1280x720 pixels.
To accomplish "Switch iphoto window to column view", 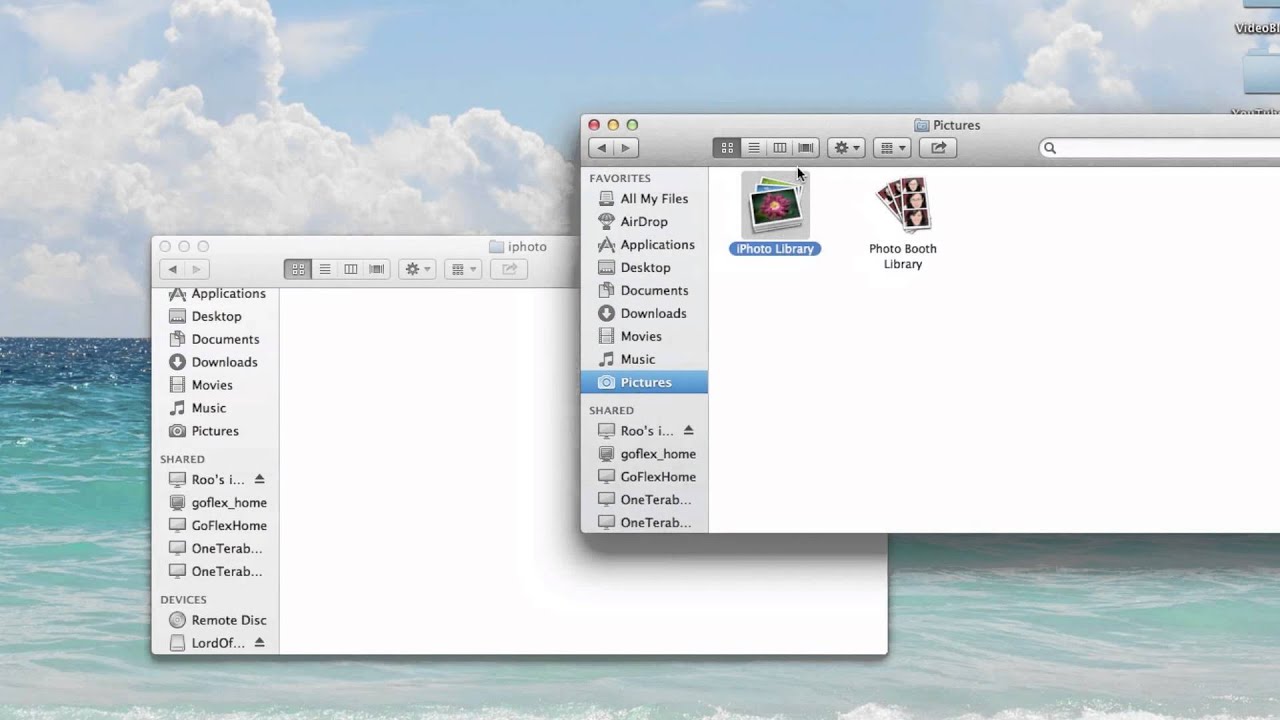I will click(350, 269).
